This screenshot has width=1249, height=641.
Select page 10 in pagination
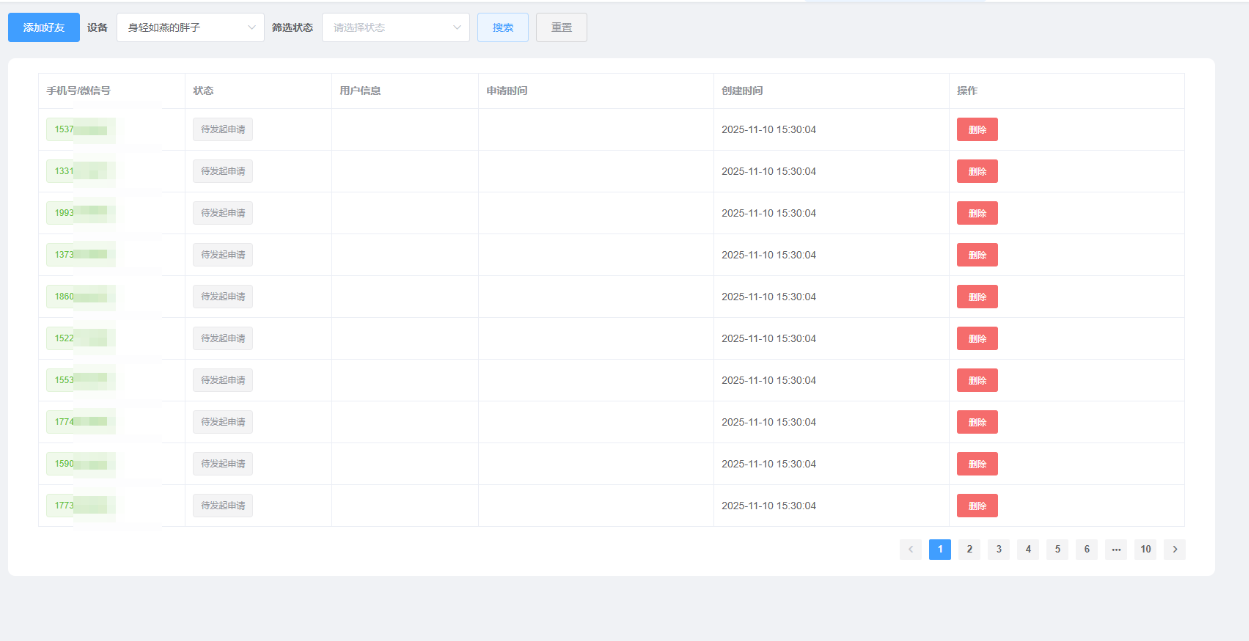[1145, 549]
